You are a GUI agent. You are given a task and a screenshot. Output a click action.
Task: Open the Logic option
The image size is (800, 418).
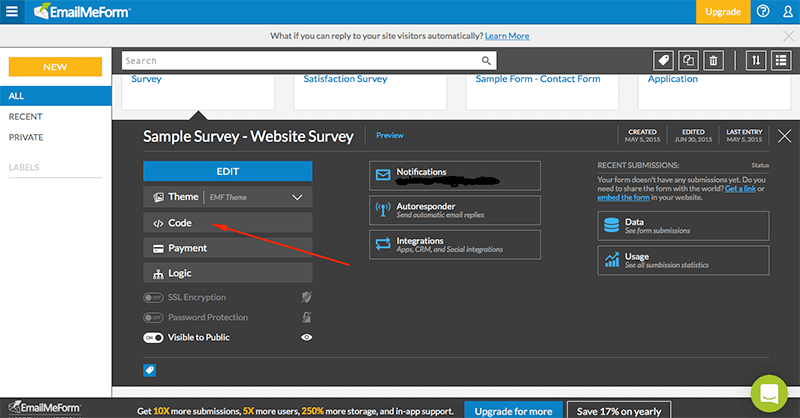click(228, 273)
